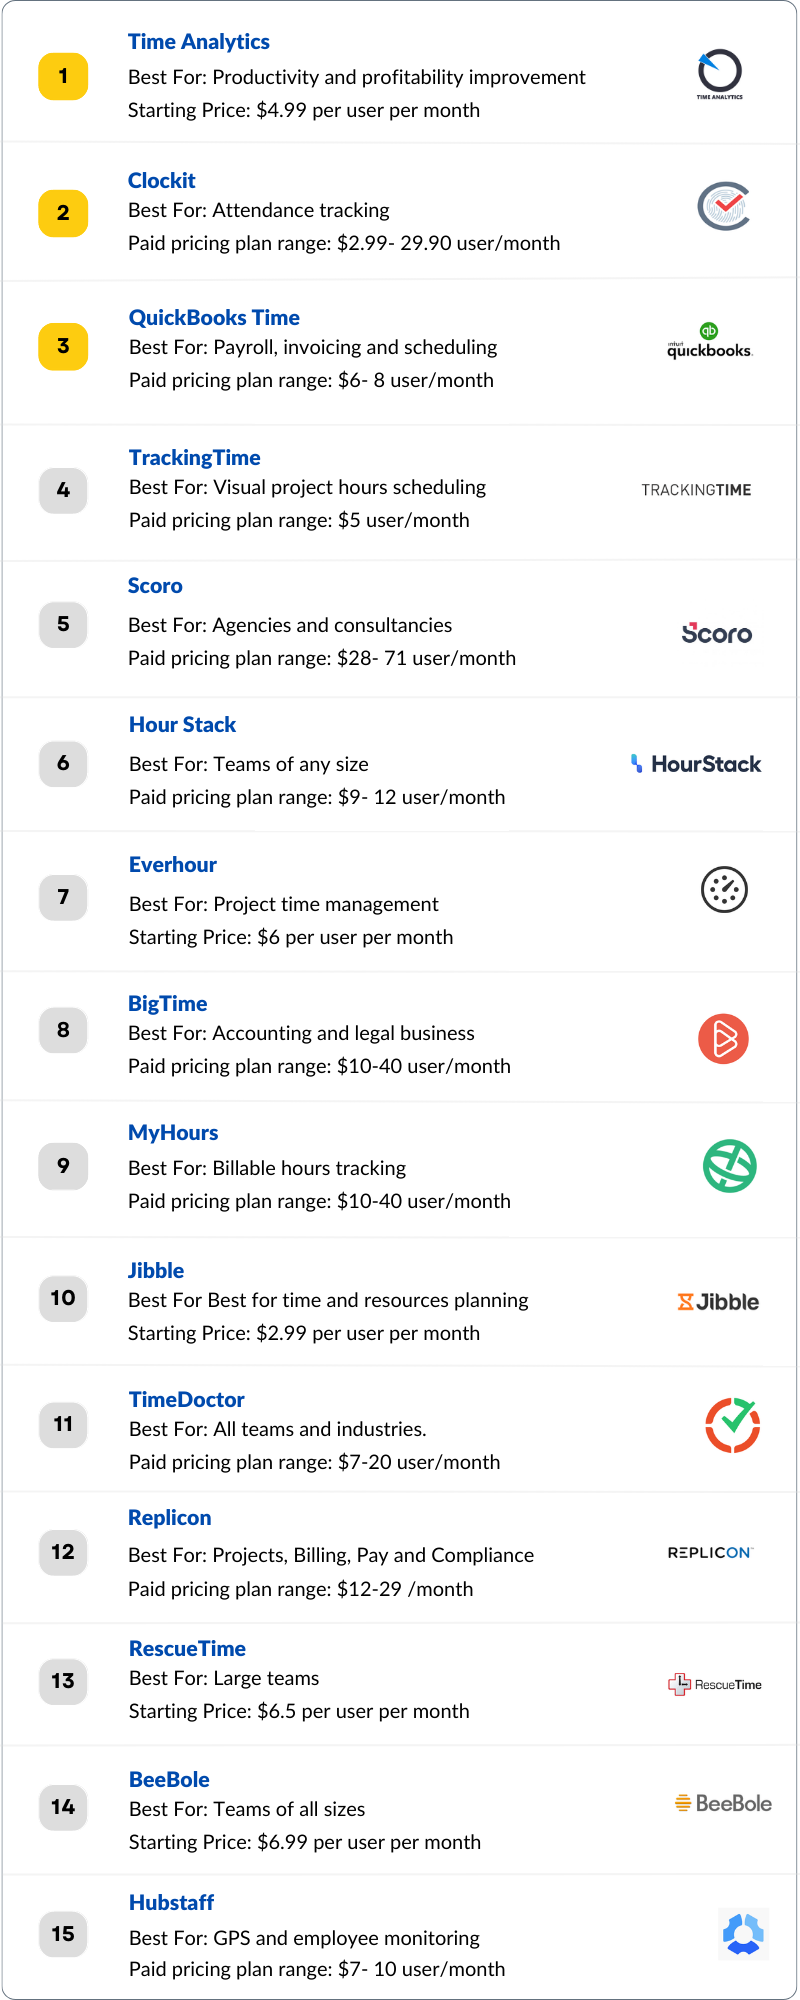Click the yellow rank 1 badge
The width and height of the screenshot is (800, 2000).
(63, 76)
